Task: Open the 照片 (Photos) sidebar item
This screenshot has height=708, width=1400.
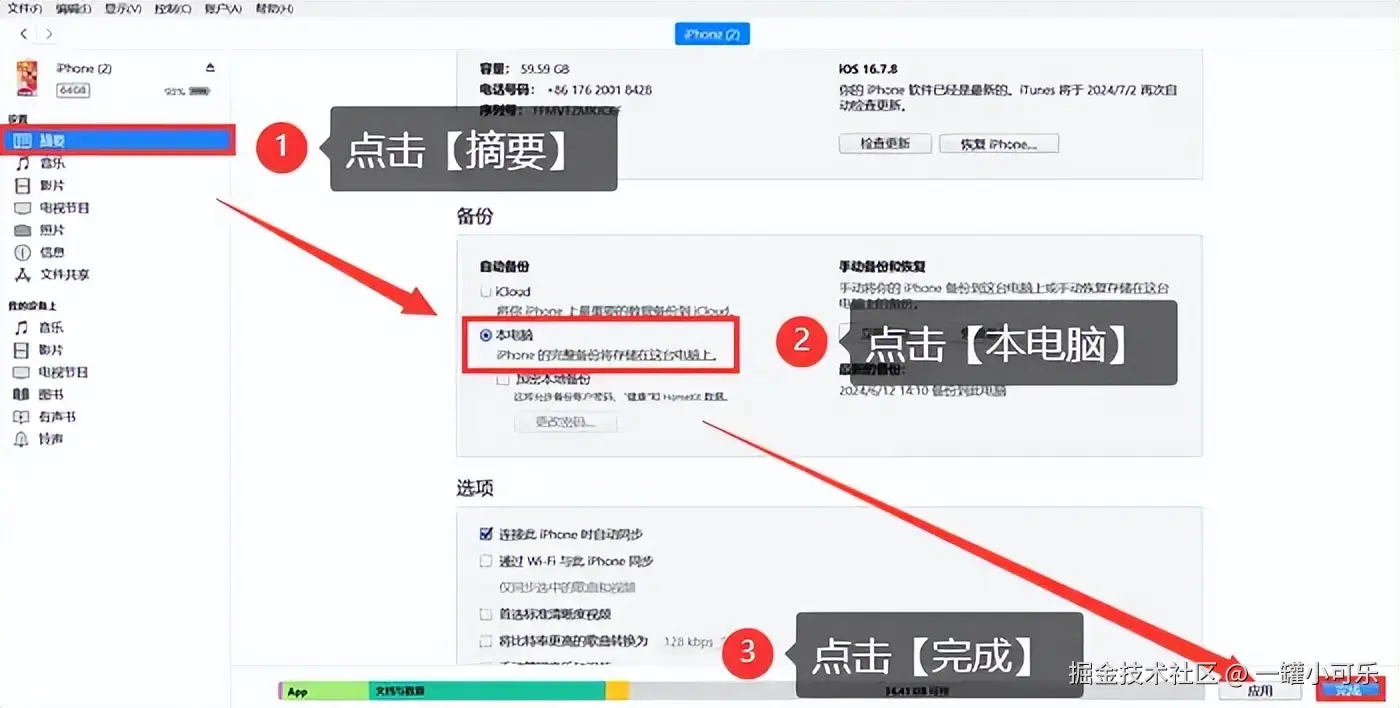Action: 52,230
